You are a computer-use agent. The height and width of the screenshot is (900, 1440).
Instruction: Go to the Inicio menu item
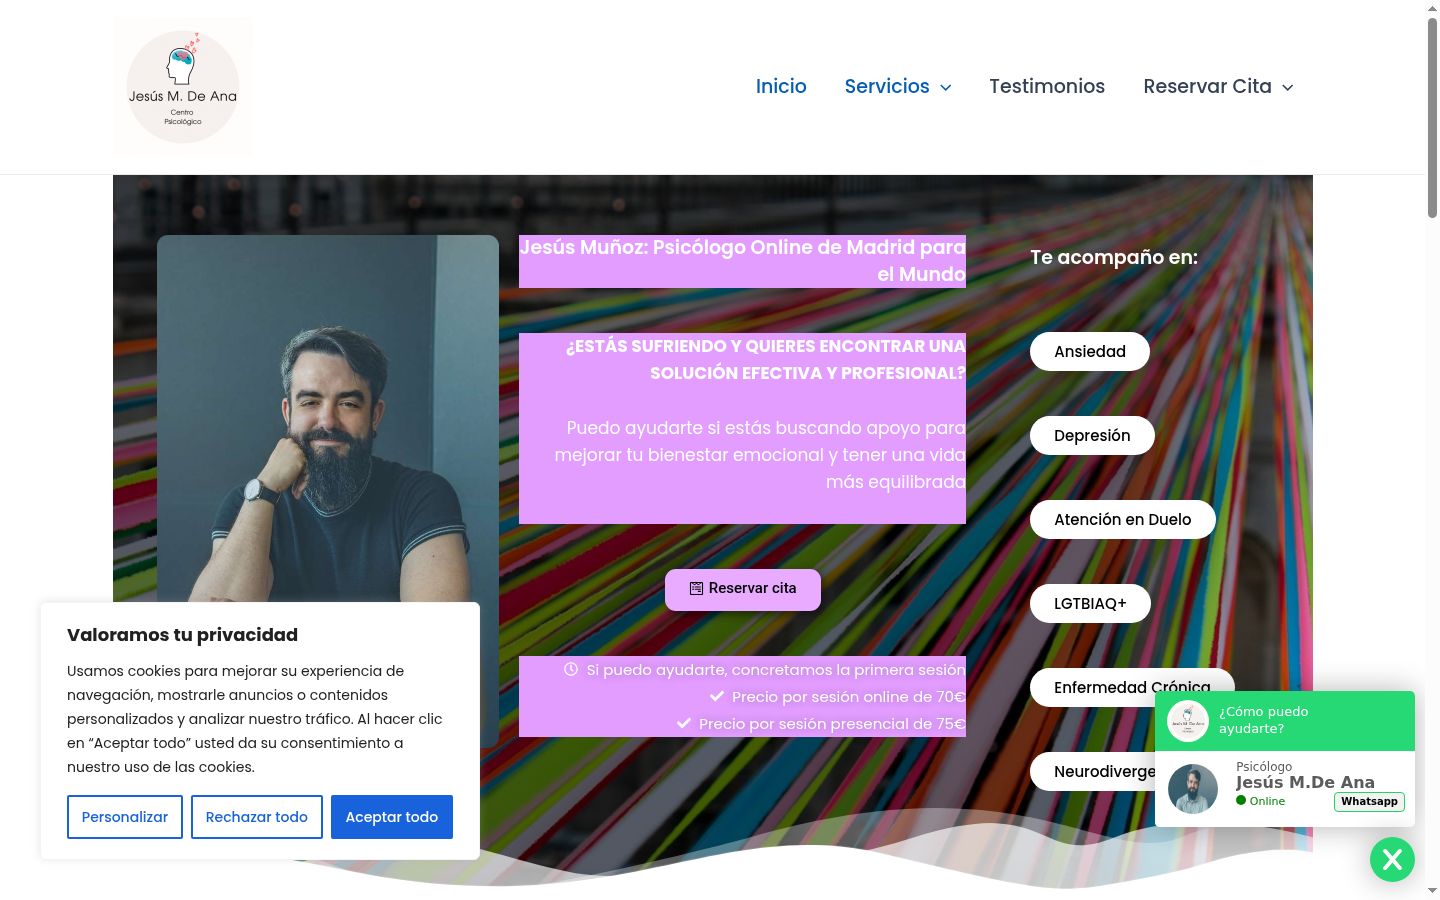781,86
